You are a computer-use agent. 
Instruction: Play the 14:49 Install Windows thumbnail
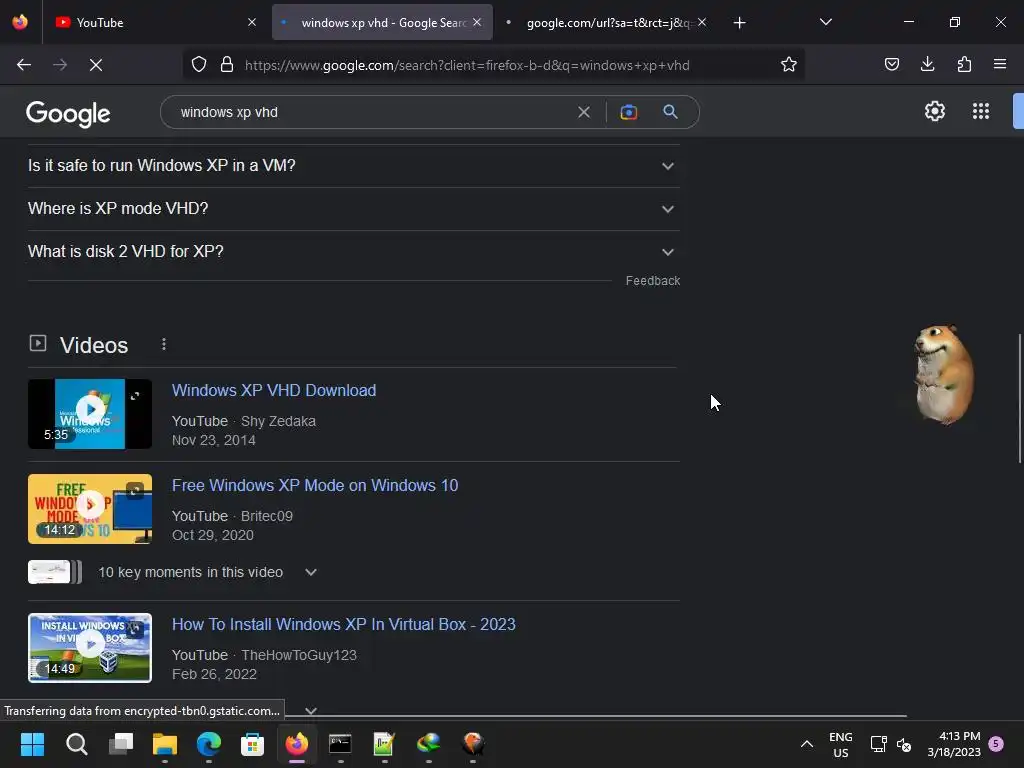pos(90,648)
